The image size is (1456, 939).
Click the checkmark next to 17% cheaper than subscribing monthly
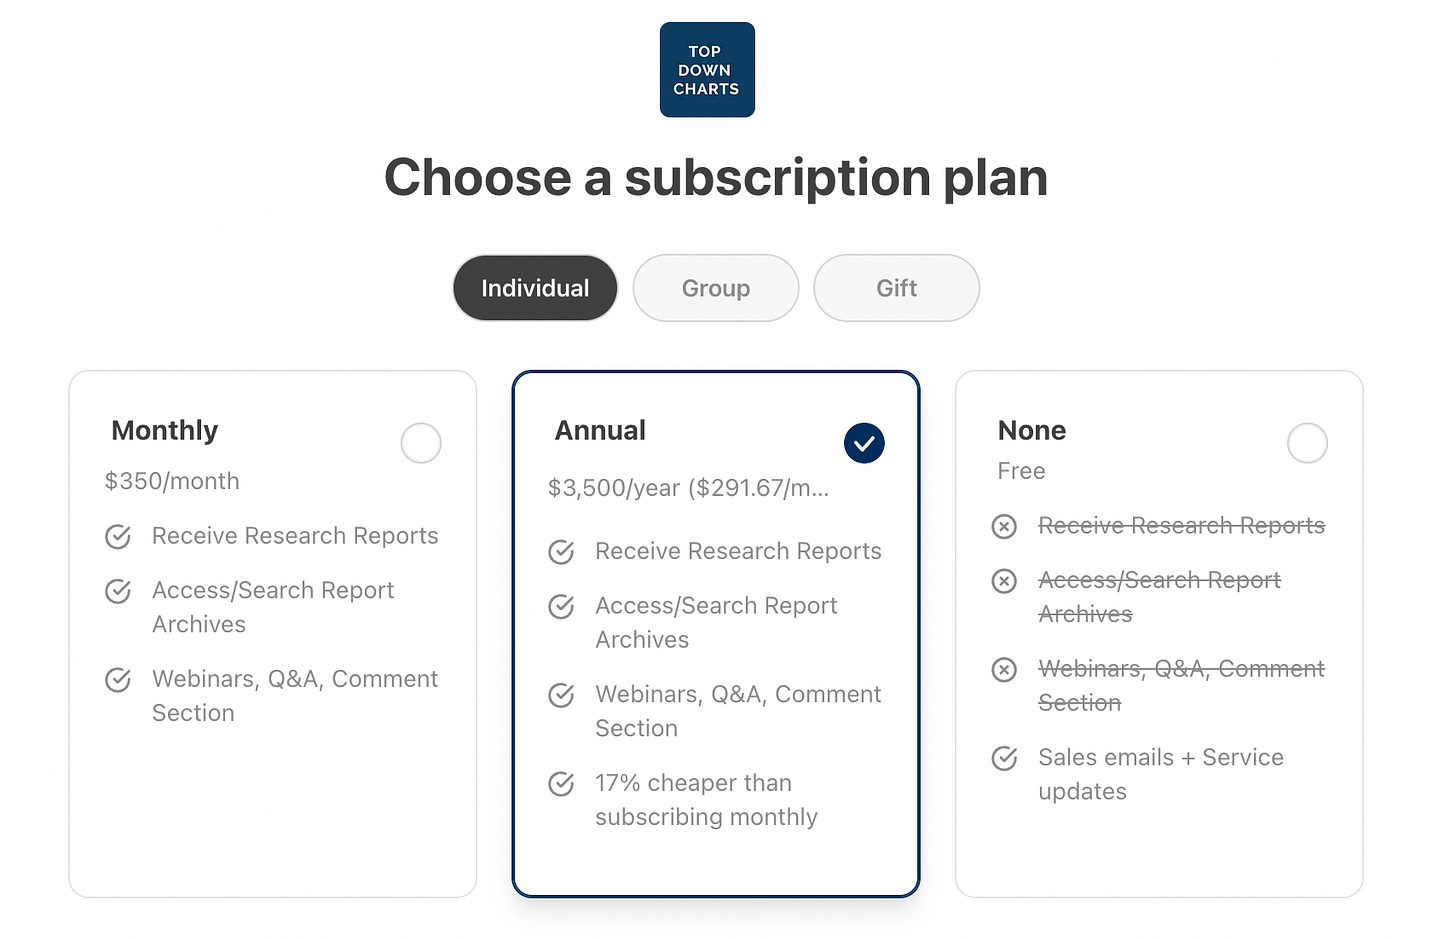[x=561, y=784]
